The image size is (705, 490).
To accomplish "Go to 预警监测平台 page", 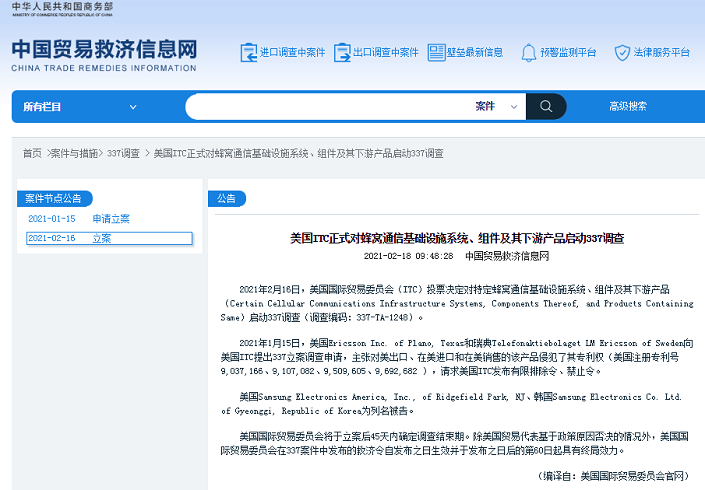I will [x=568, y=53].
